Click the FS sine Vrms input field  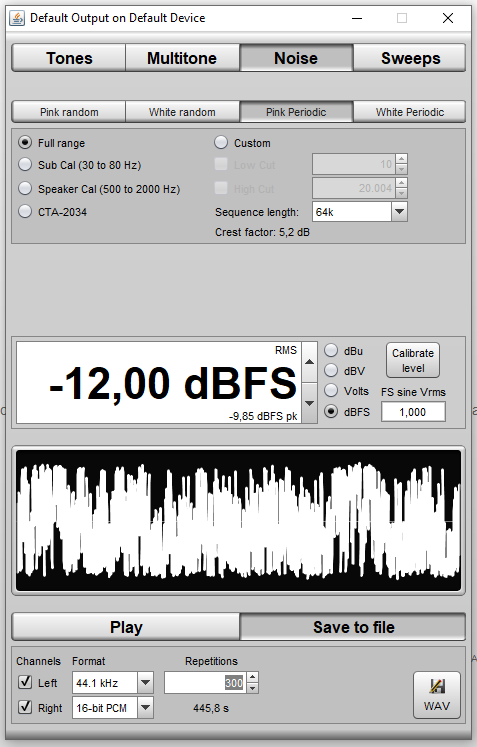tap(413, 412)
